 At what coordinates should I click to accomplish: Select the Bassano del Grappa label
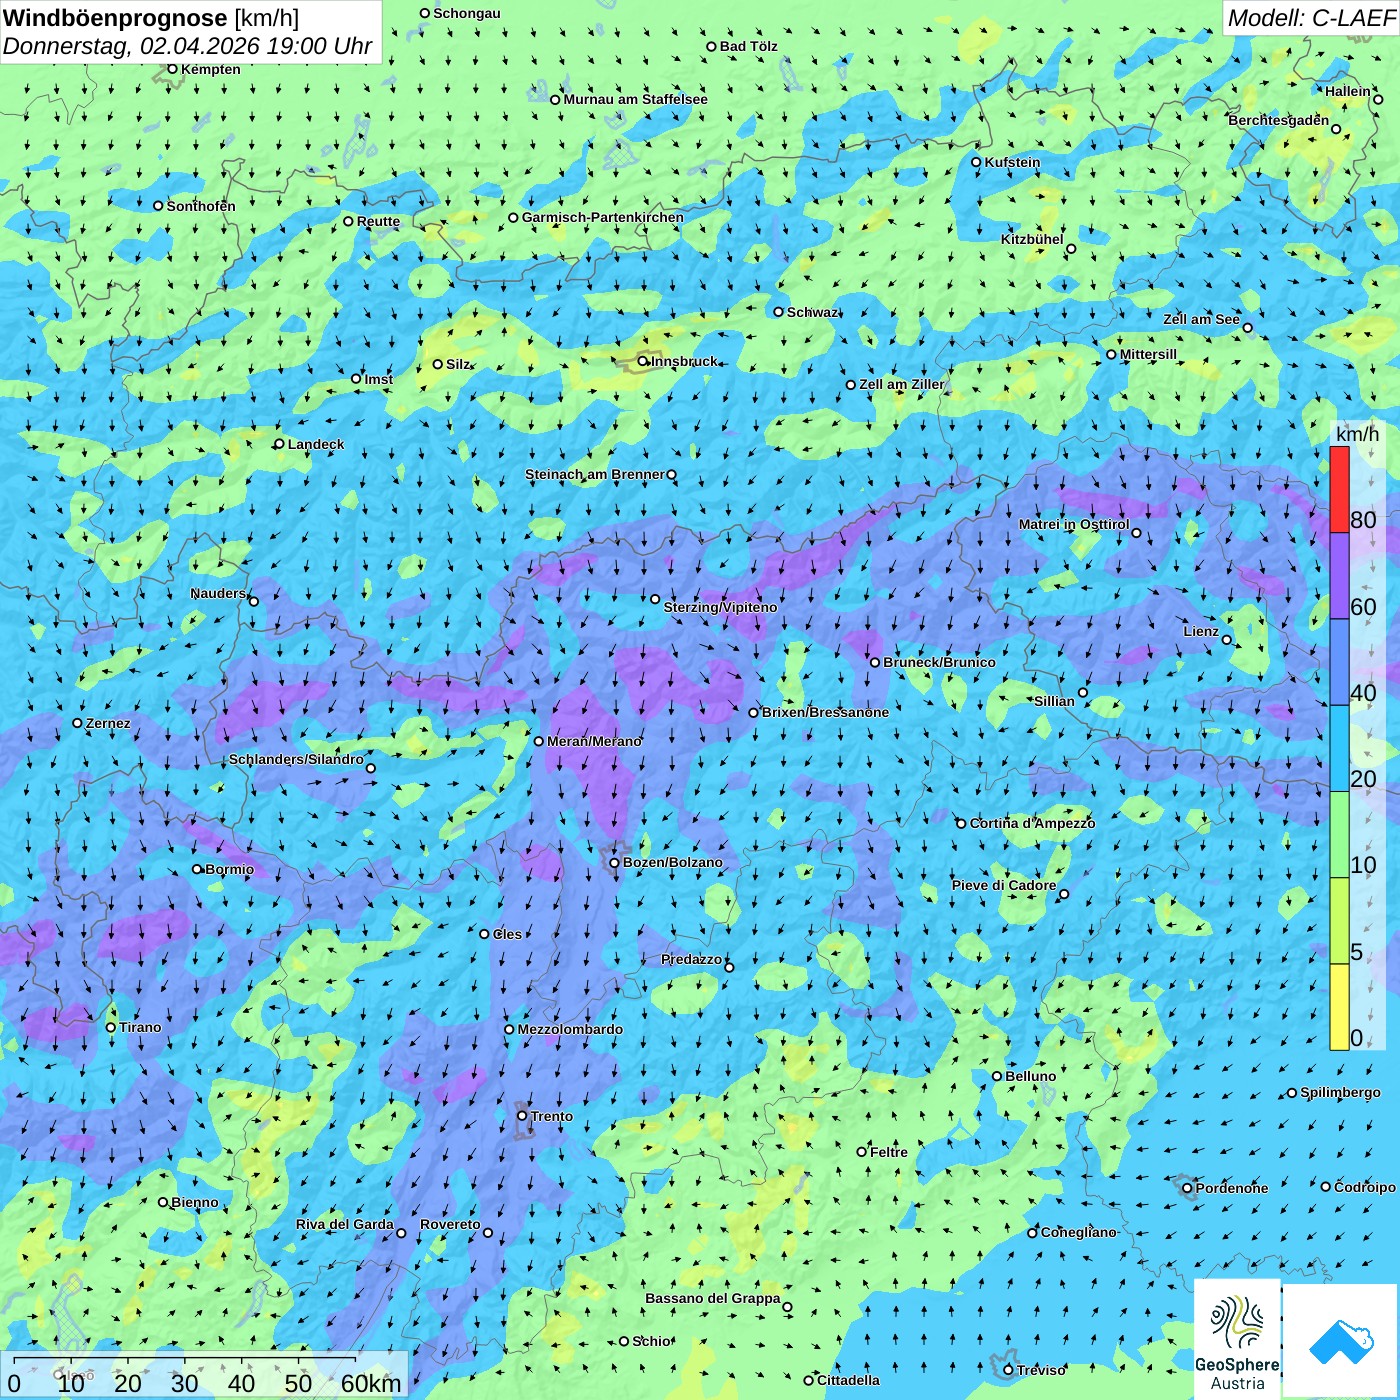tap(713, 1298)
